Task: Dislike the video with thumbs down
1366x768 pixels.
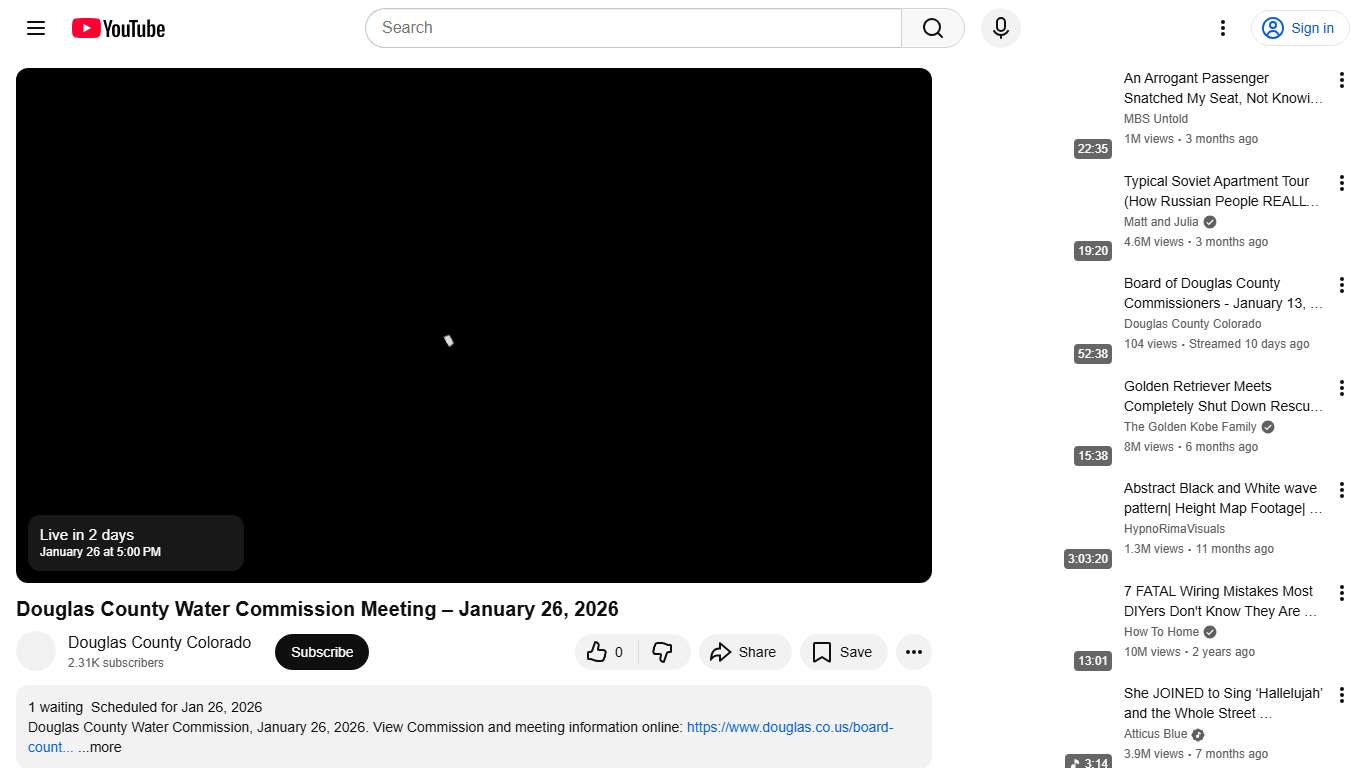Action: click(663, 651)
